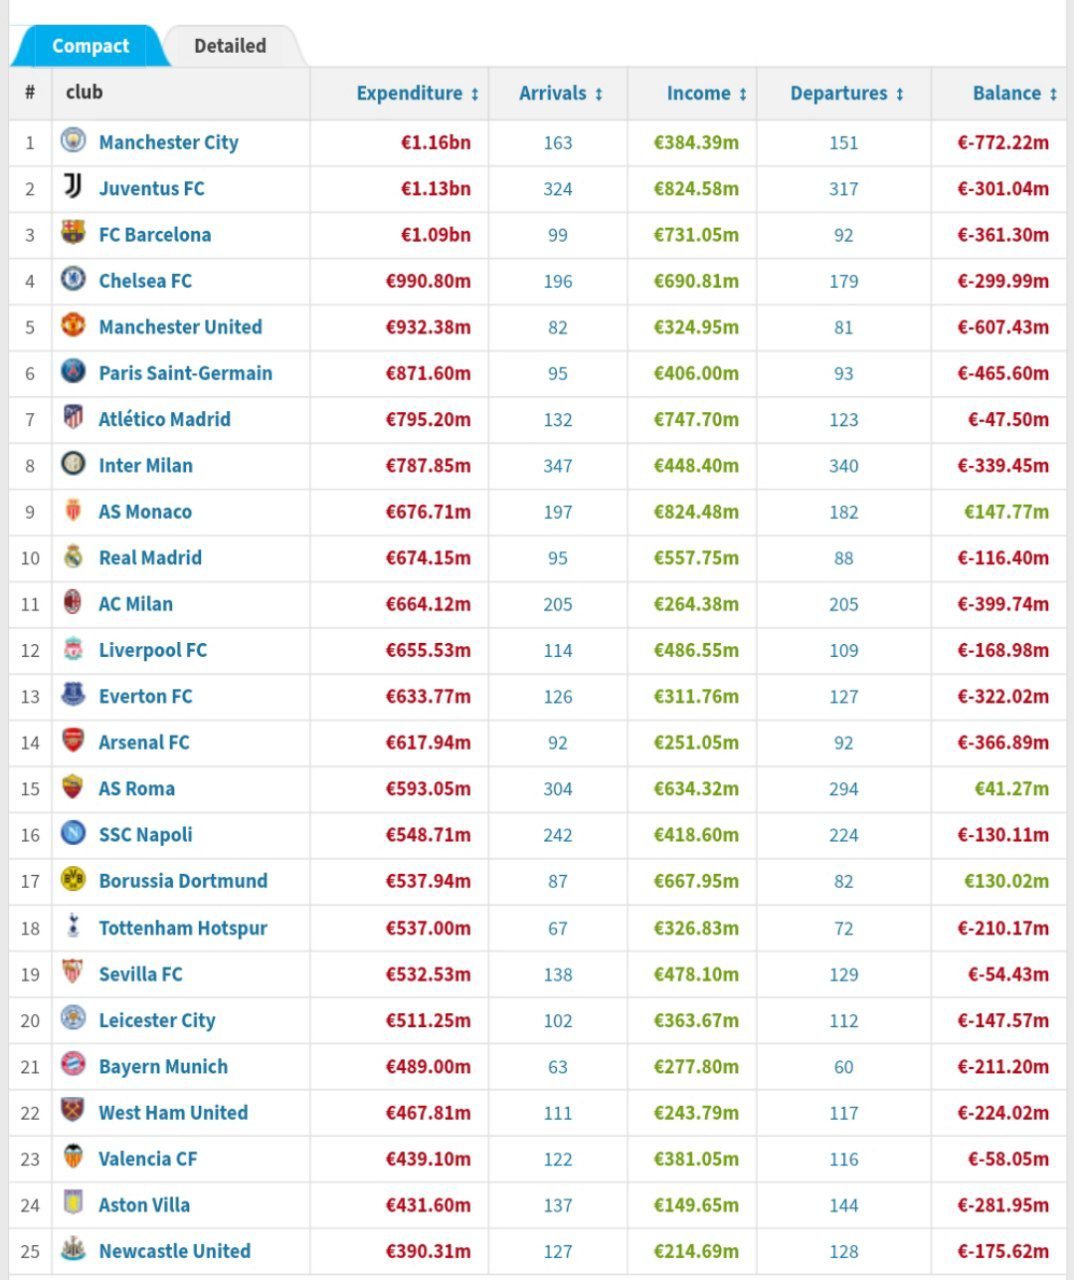Viewport: 1074px width, 1280px height.
Task: Sort table by Departures column
Action: (x=846, y=93)
